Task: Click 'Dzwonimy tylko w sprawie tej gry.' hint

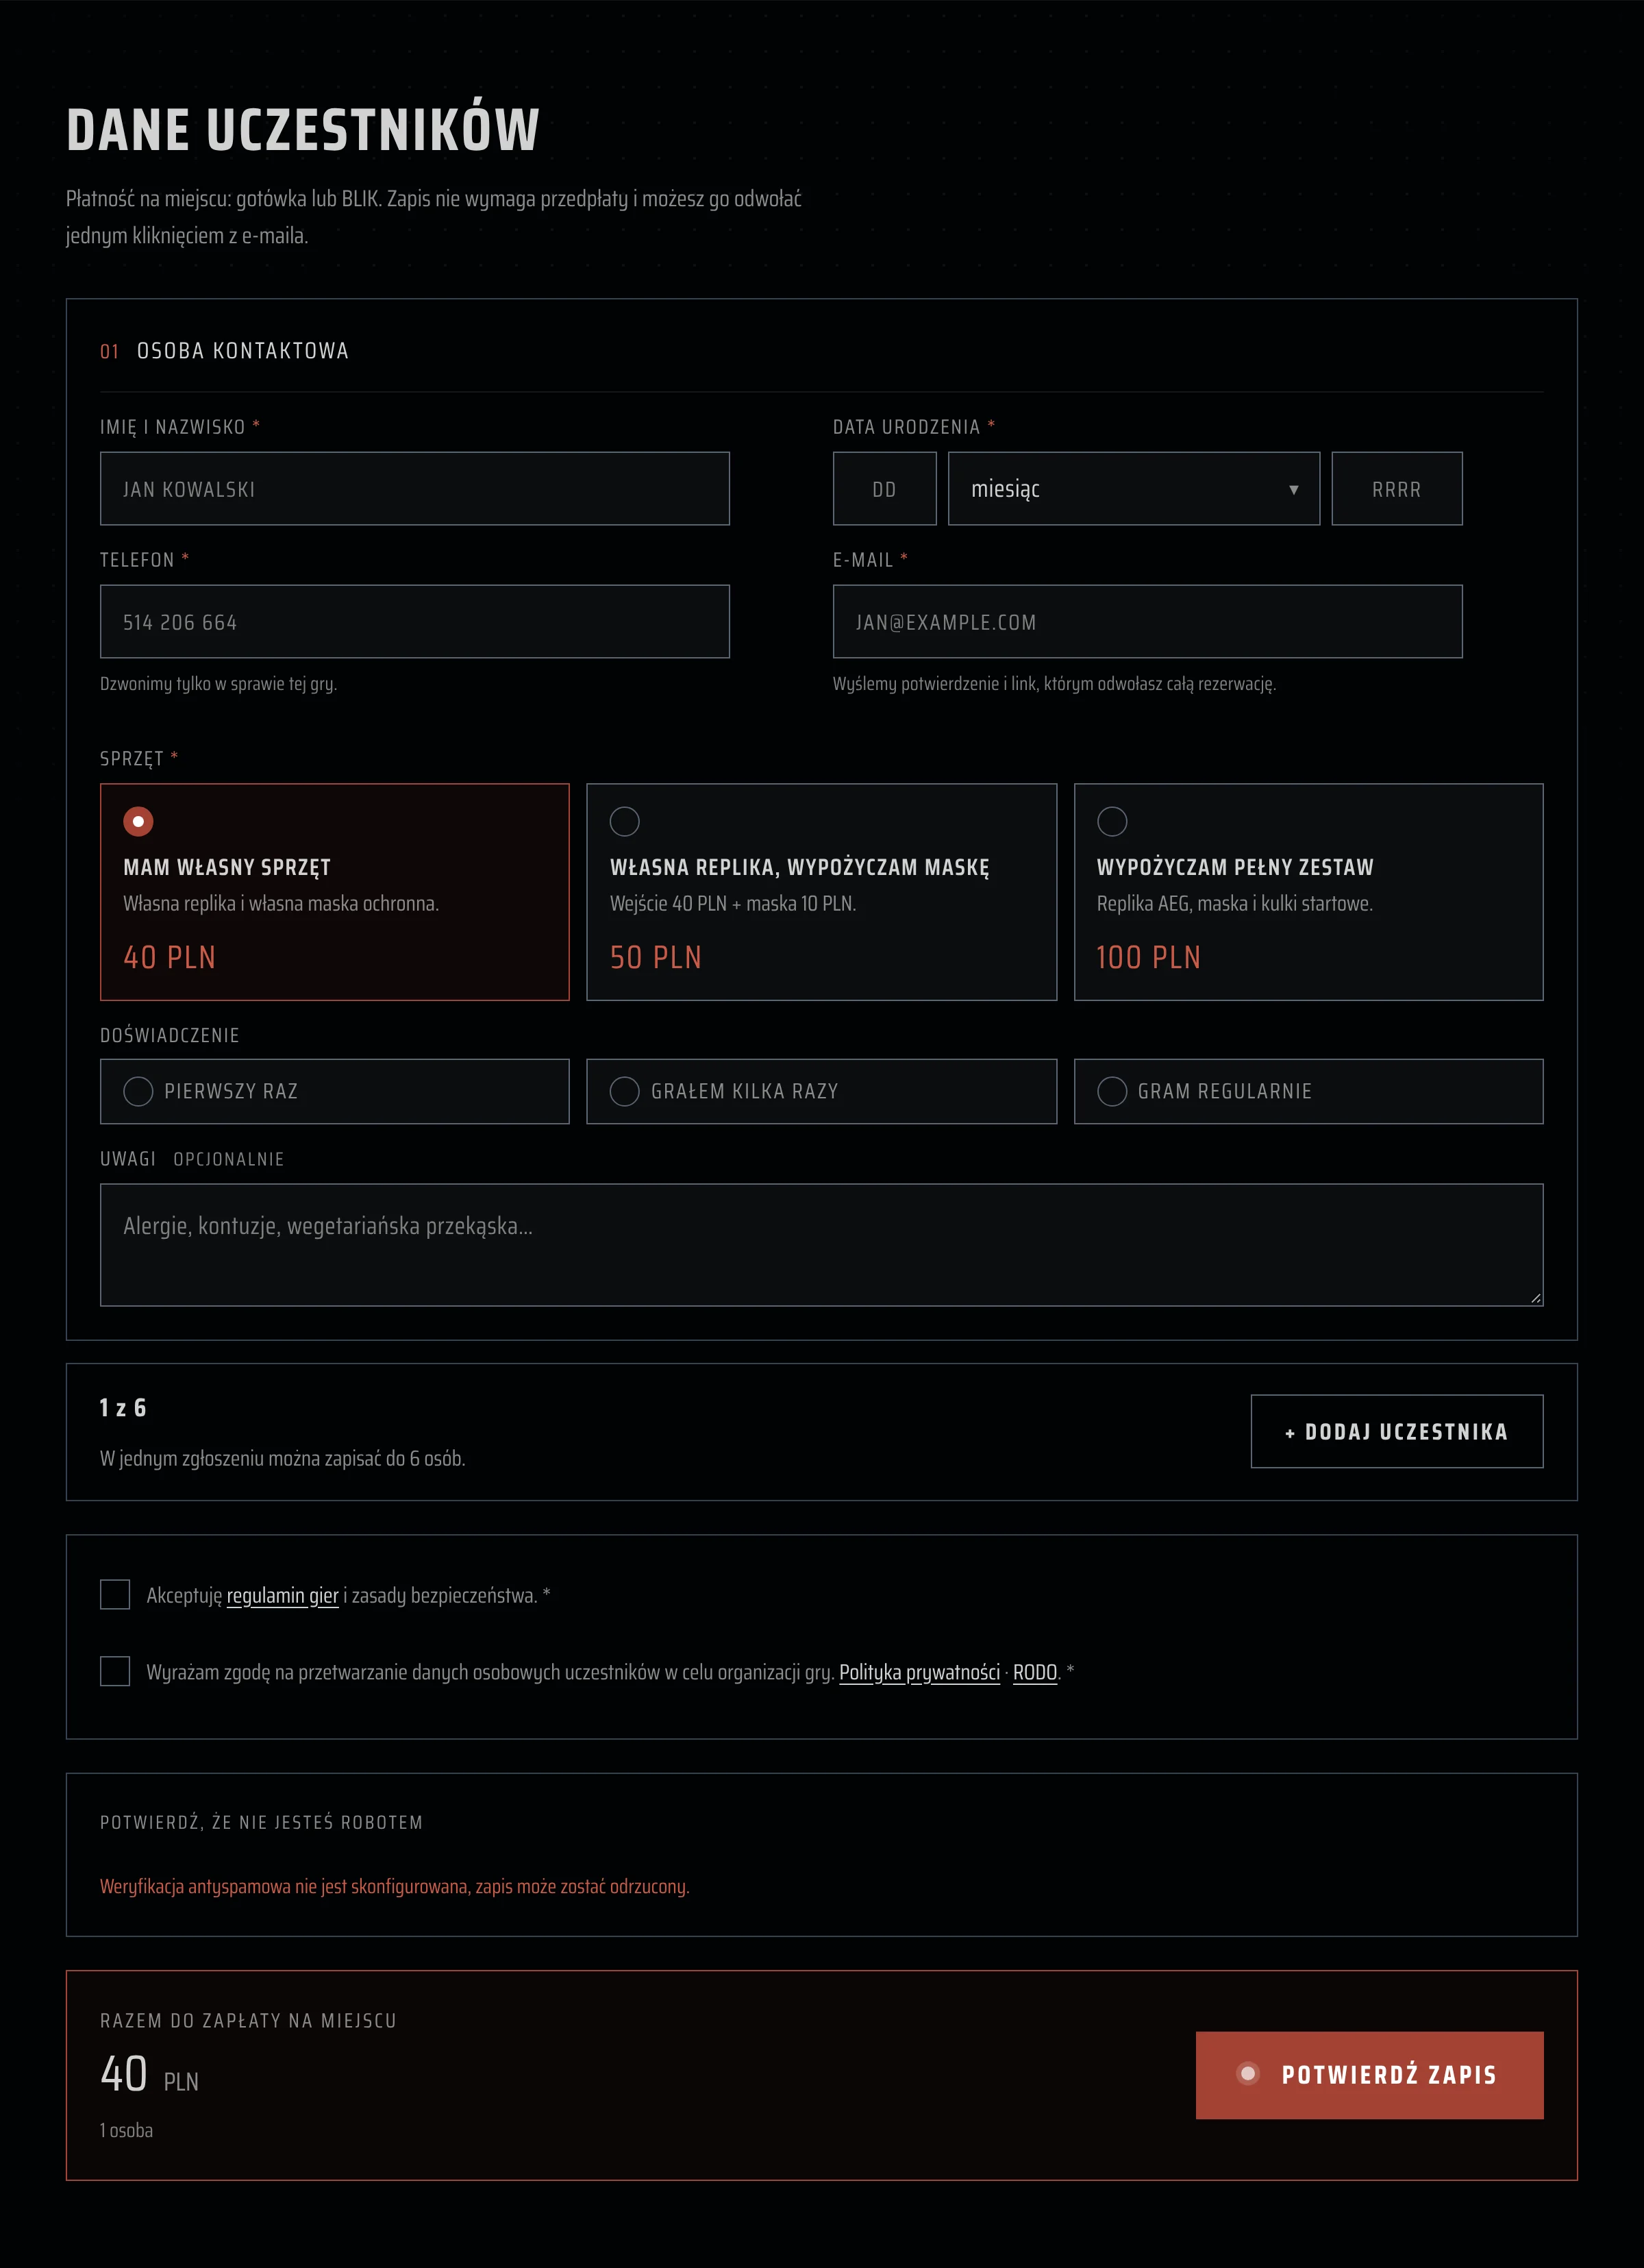Action: (218, 684)
